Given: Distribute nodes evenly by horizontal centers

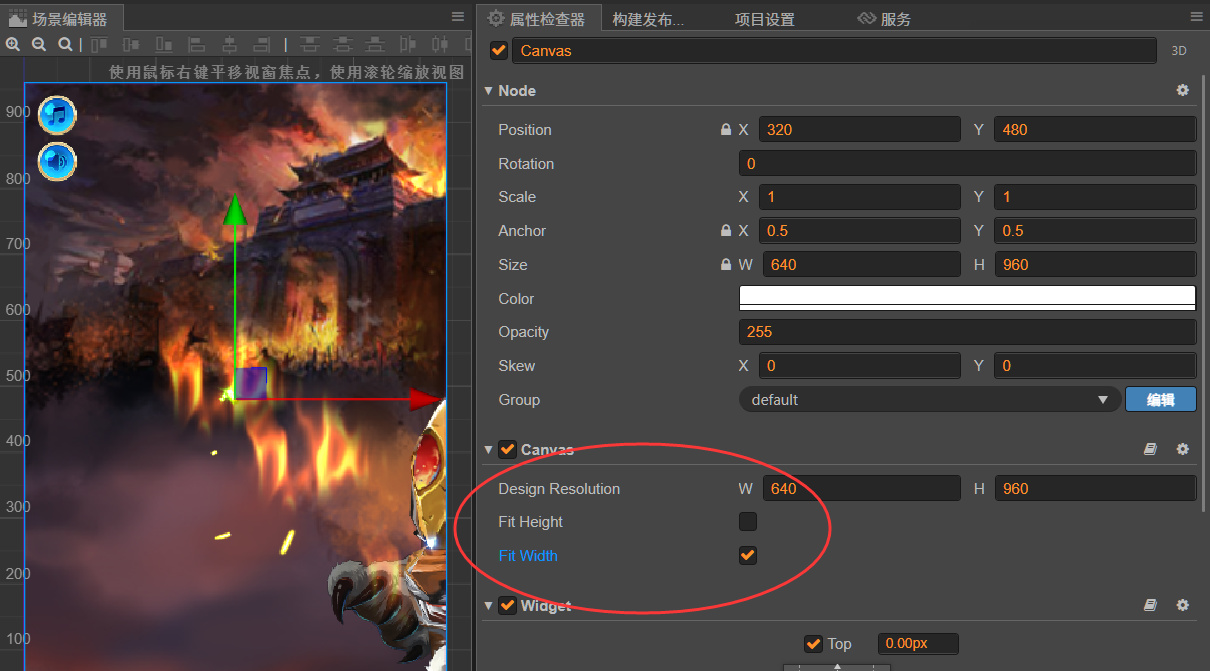Looking at the screenshot, I should [440, 44].
